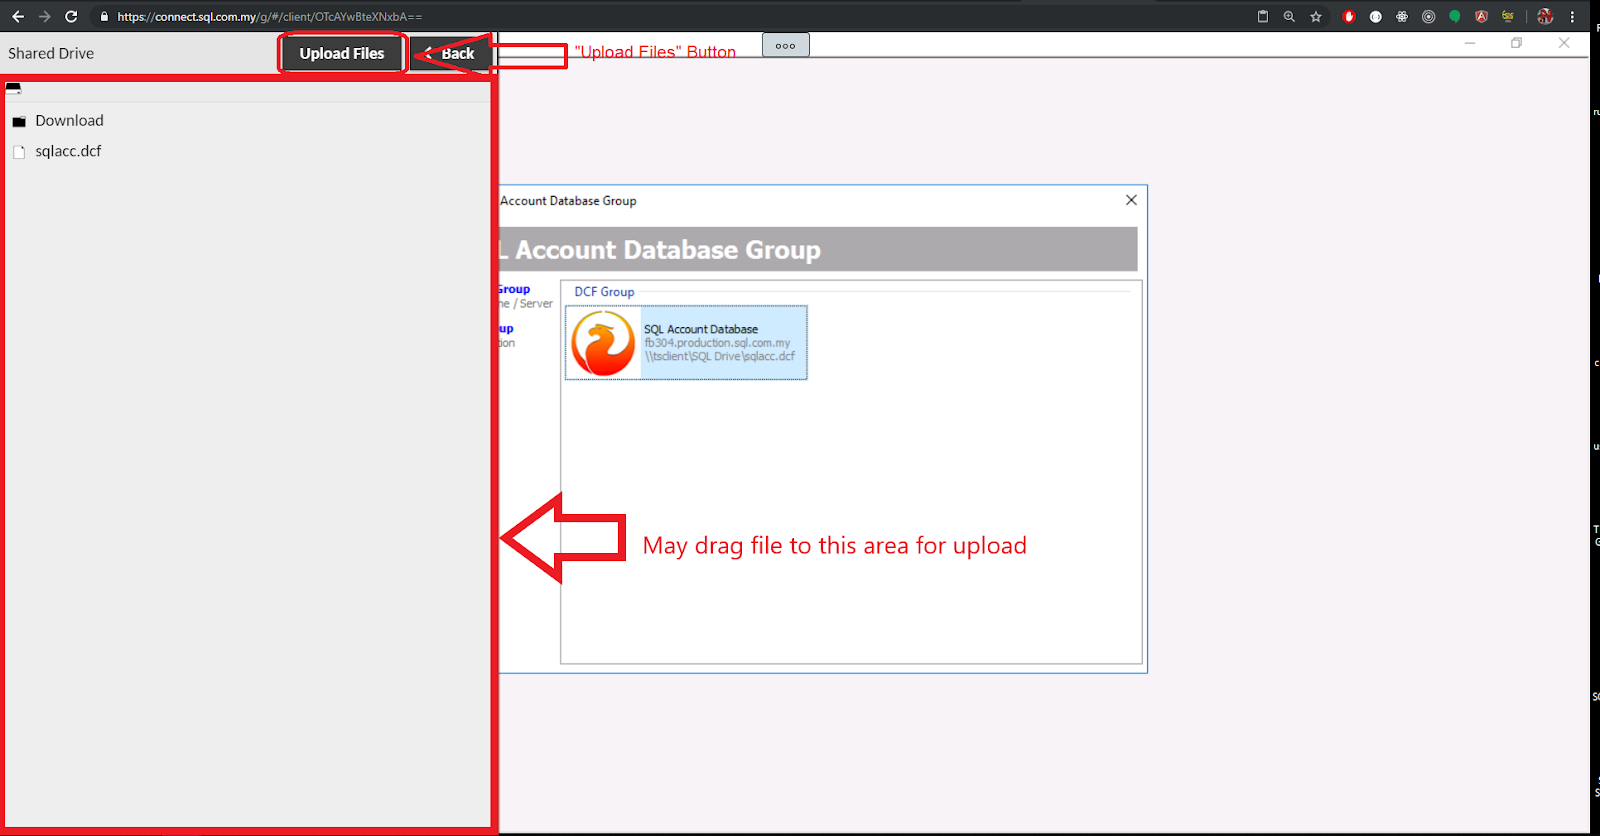The image size is (1600, 836).
Task: Open the Download folder
Action: pyautogui.click(x=69, y=121)
